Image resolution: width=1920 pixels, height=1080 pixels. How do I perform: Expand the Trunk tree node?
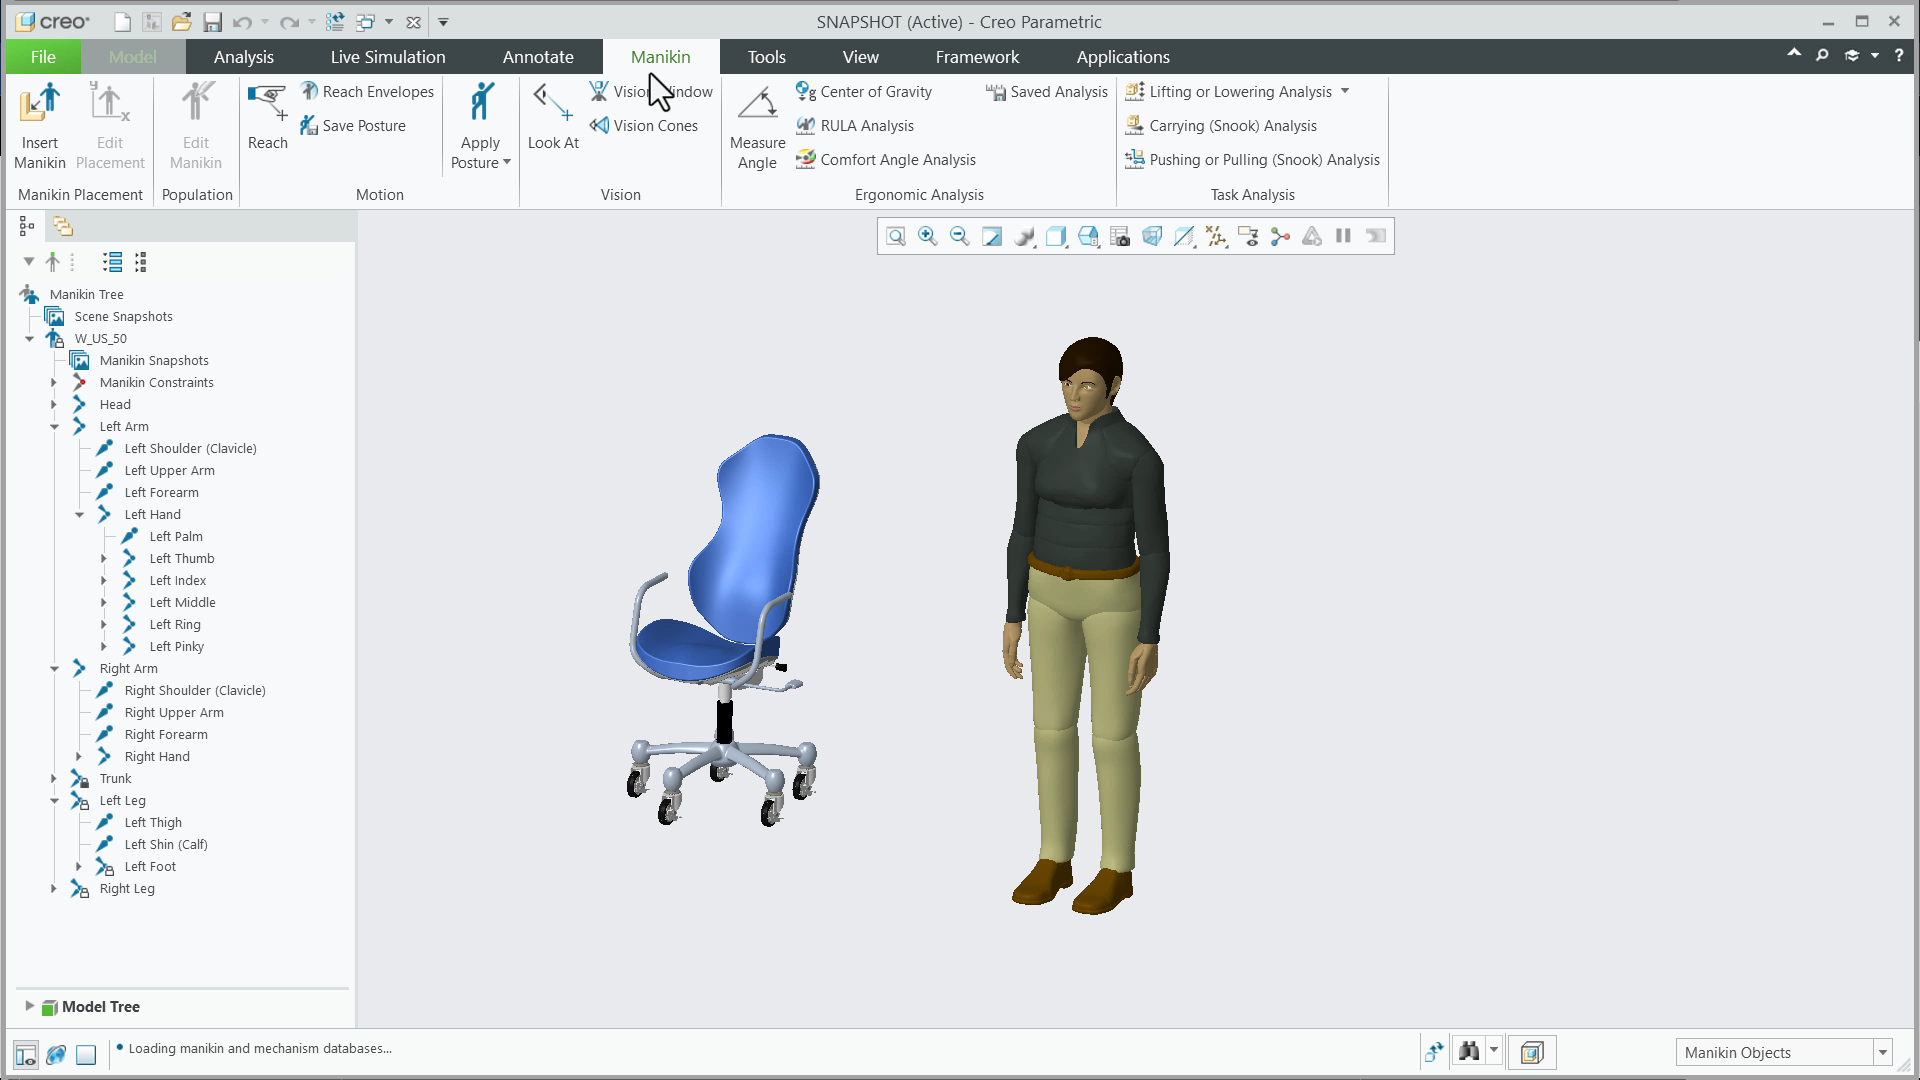click(54, 779)
